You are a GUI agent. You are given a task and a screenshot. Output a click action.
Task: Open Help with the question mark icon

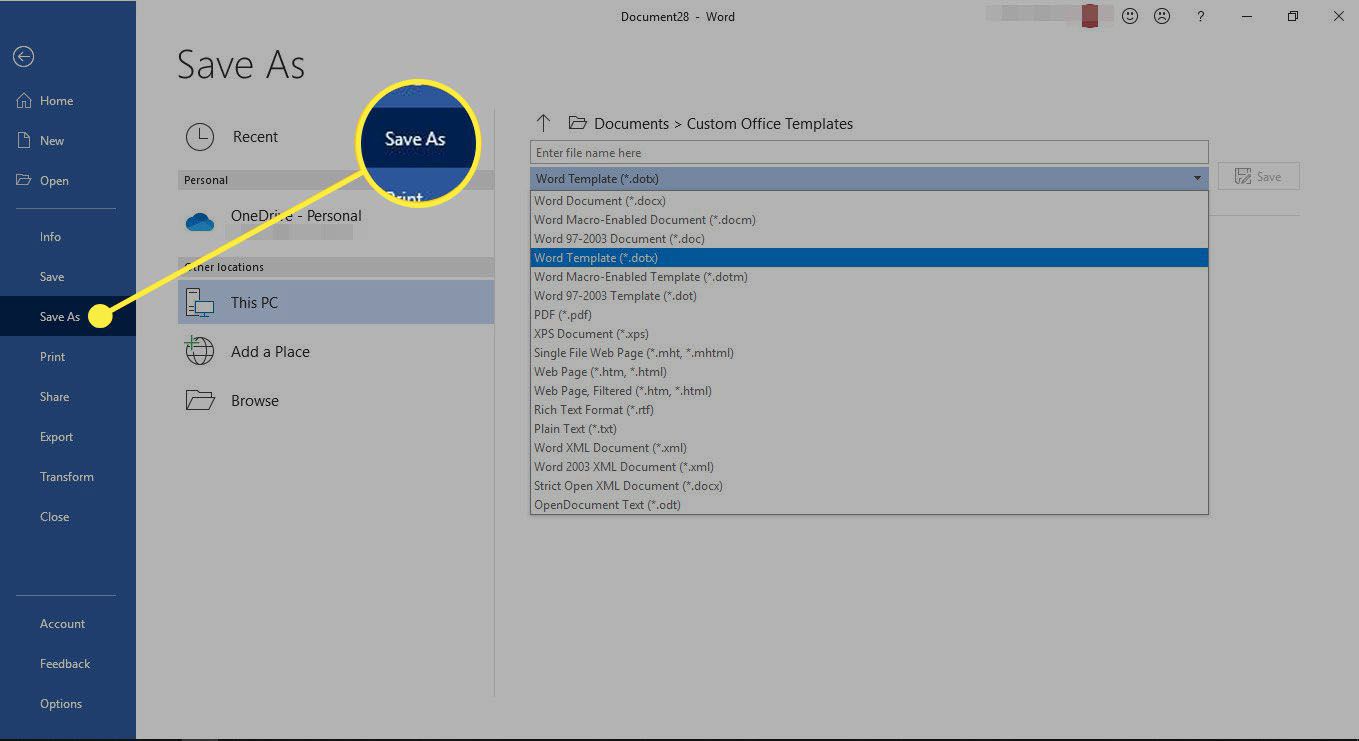1201,16
